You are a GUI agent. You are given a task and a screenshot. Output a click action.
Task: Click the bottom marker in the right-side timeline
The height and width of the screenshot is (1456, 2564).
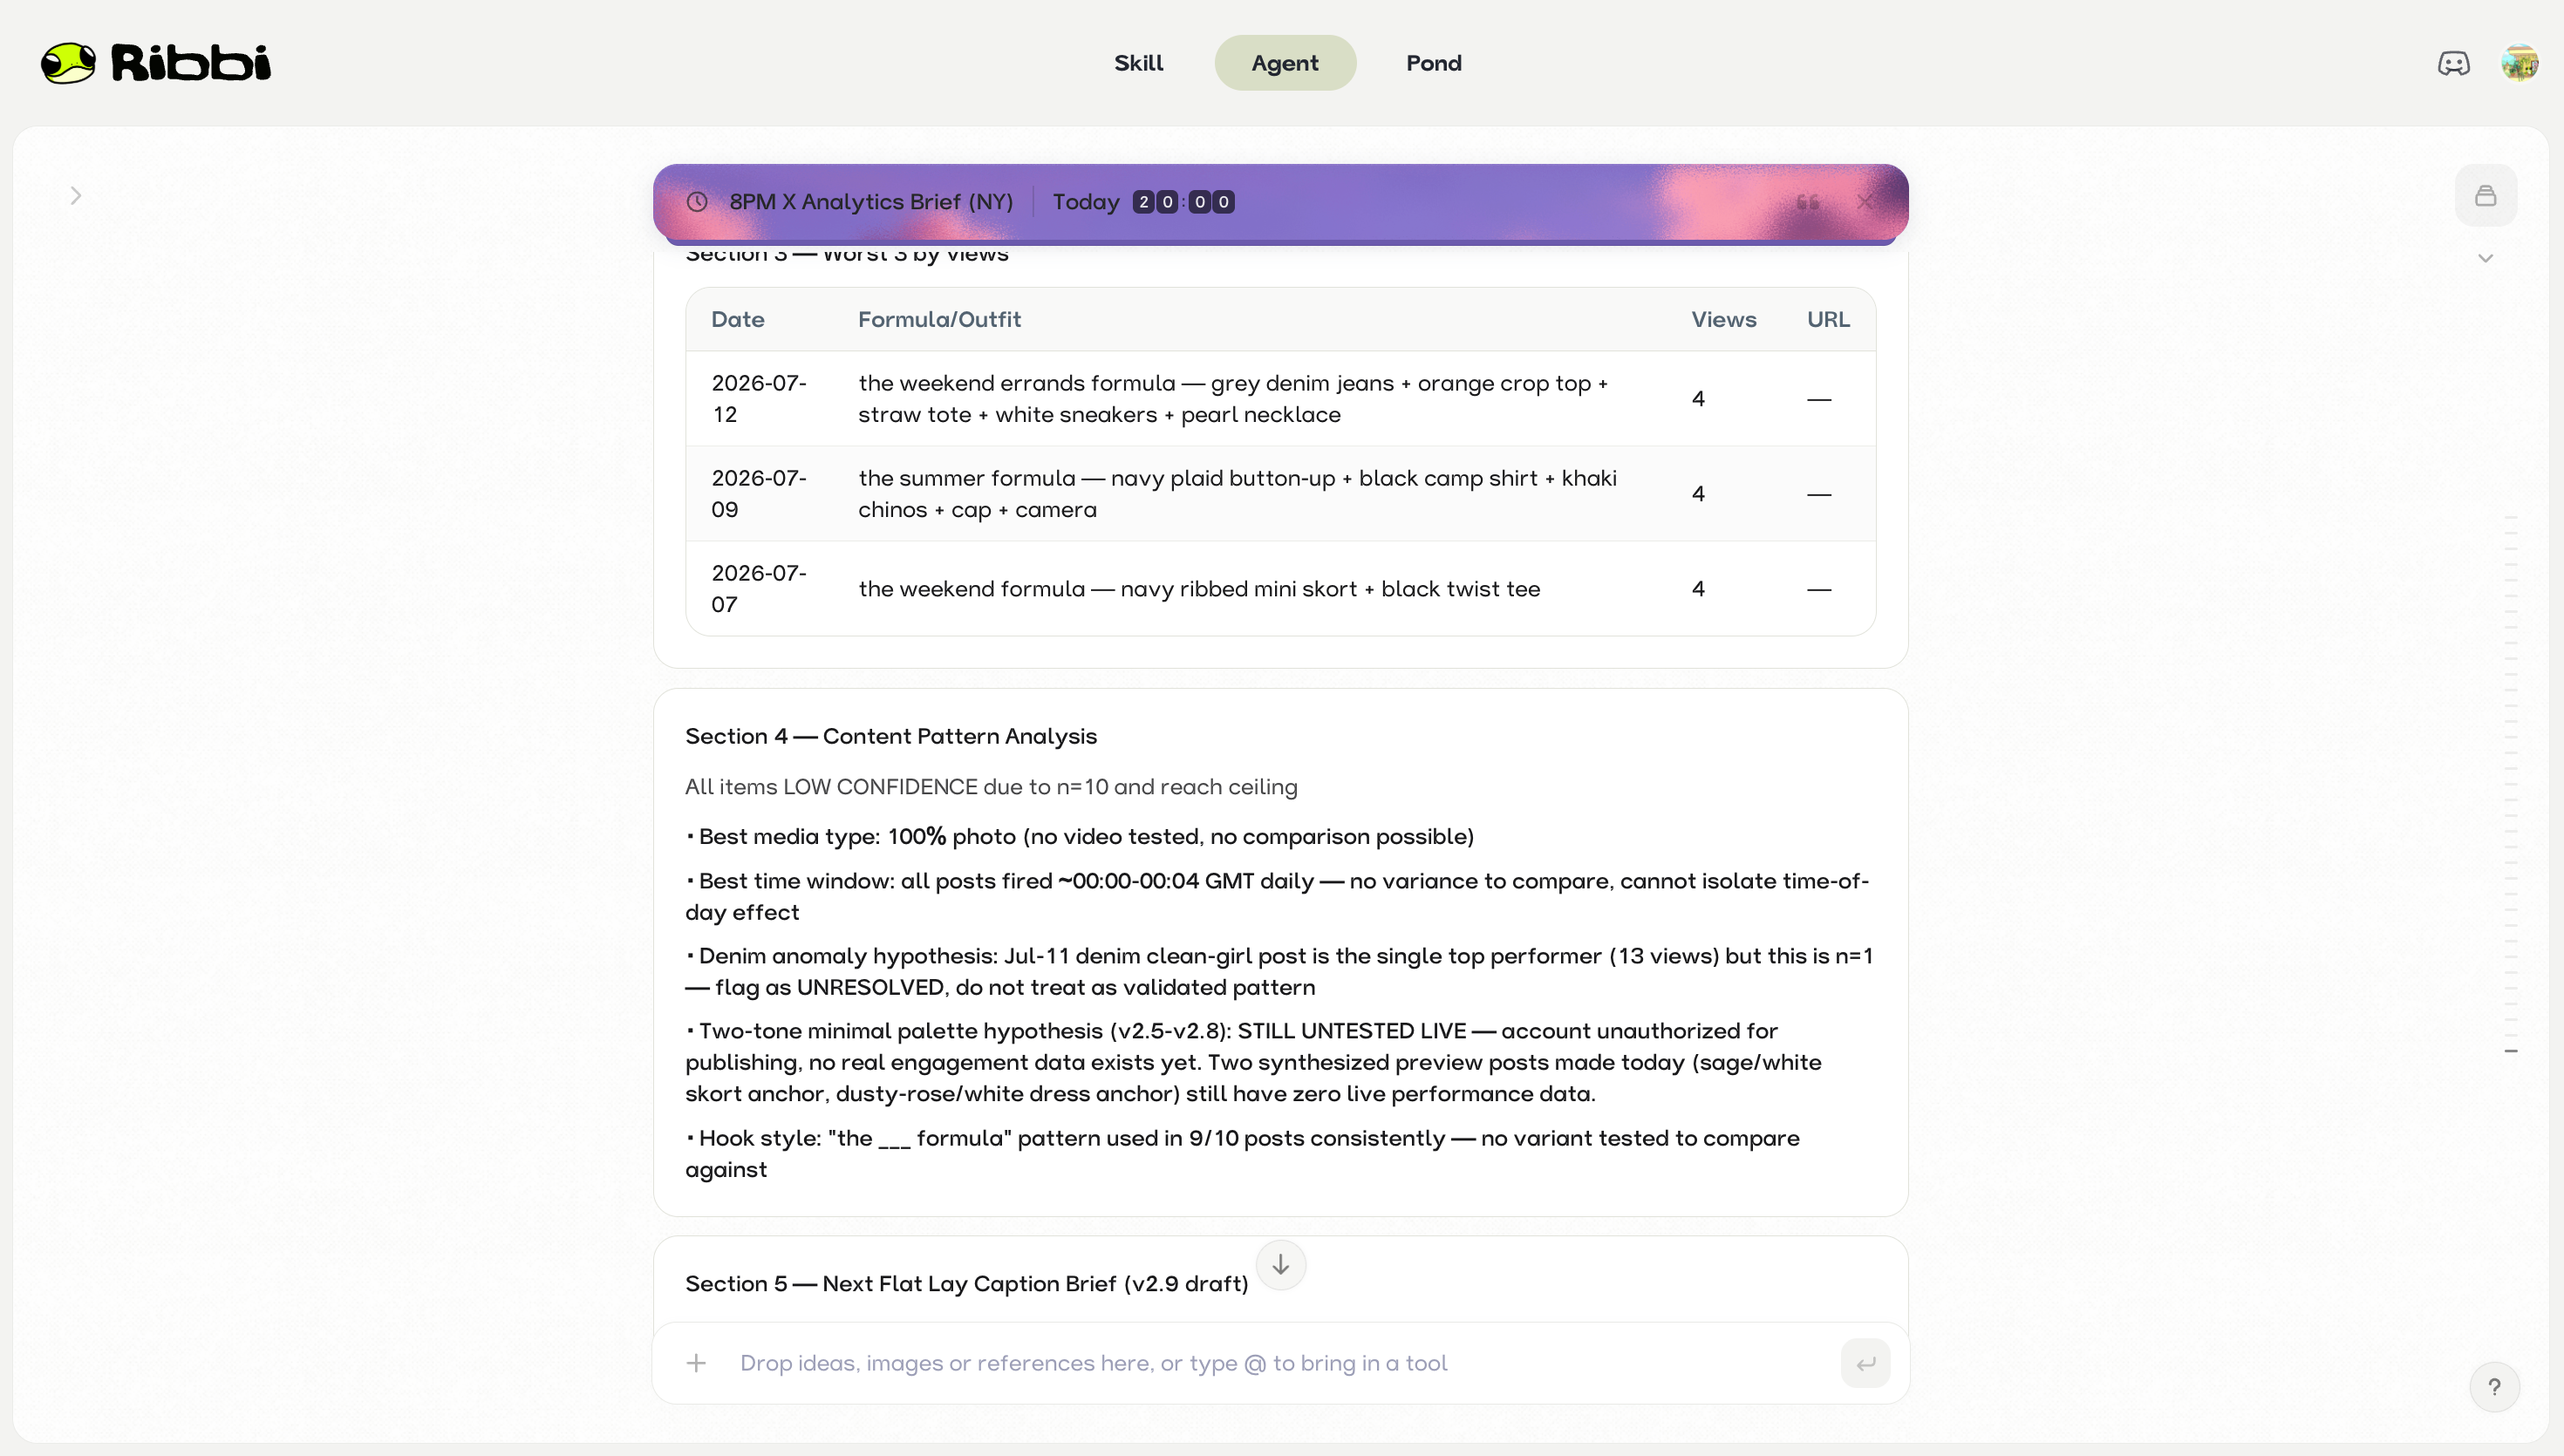tap(2510, 1051)
